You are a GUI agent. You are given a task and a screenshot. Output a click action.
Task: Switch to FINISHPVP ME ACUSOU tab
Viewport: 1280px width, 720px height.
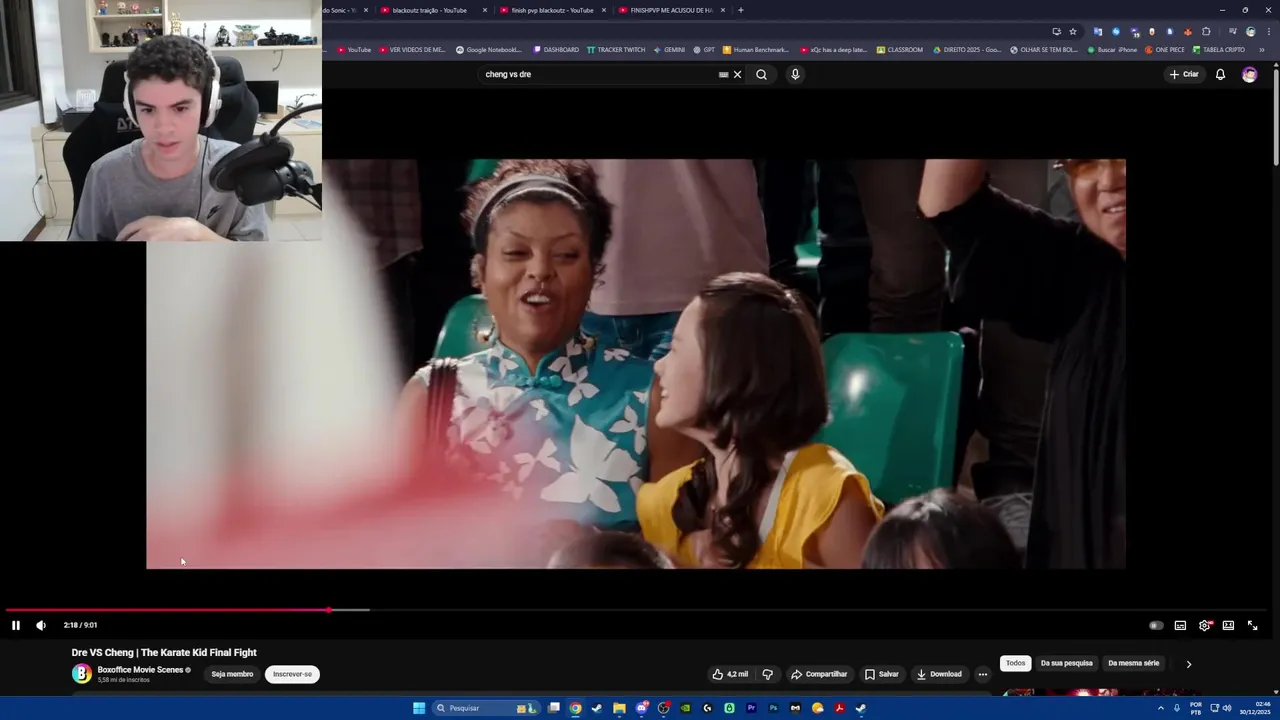pyautogui.click(x=671, y=10)
